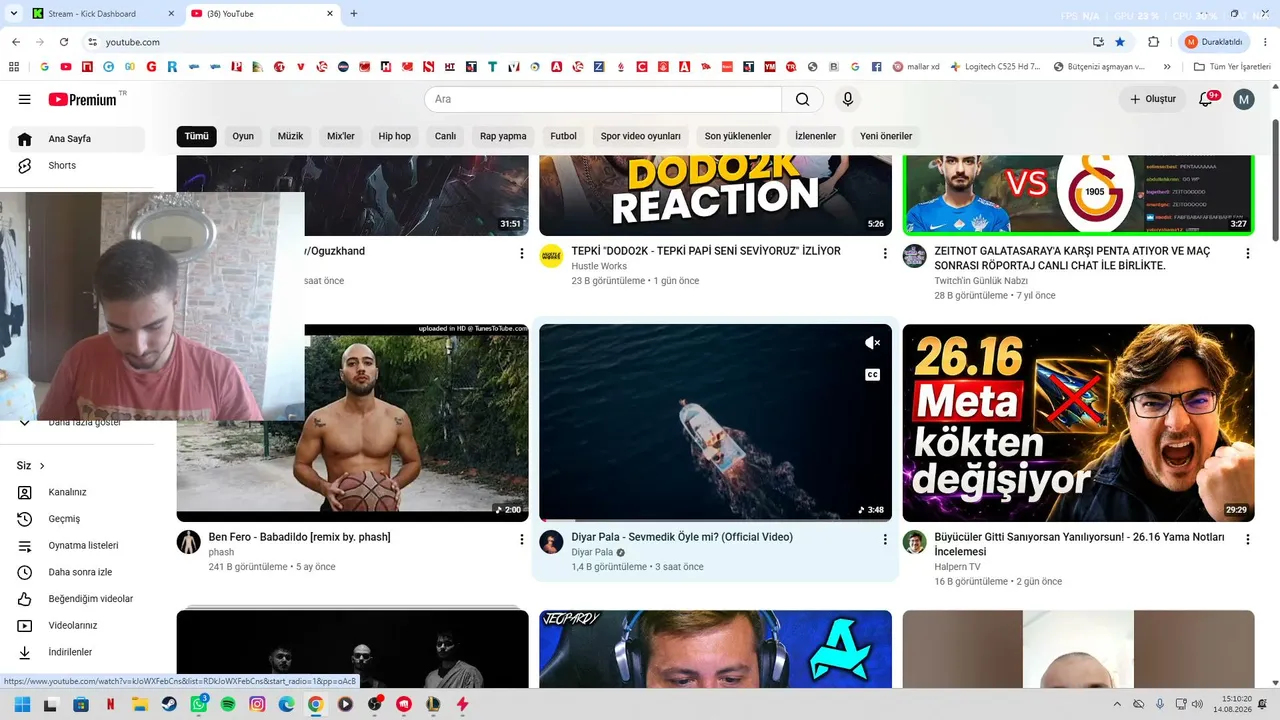Open the Shorts section in sidebar
The image size is (1280, 720).
[63, 165]
